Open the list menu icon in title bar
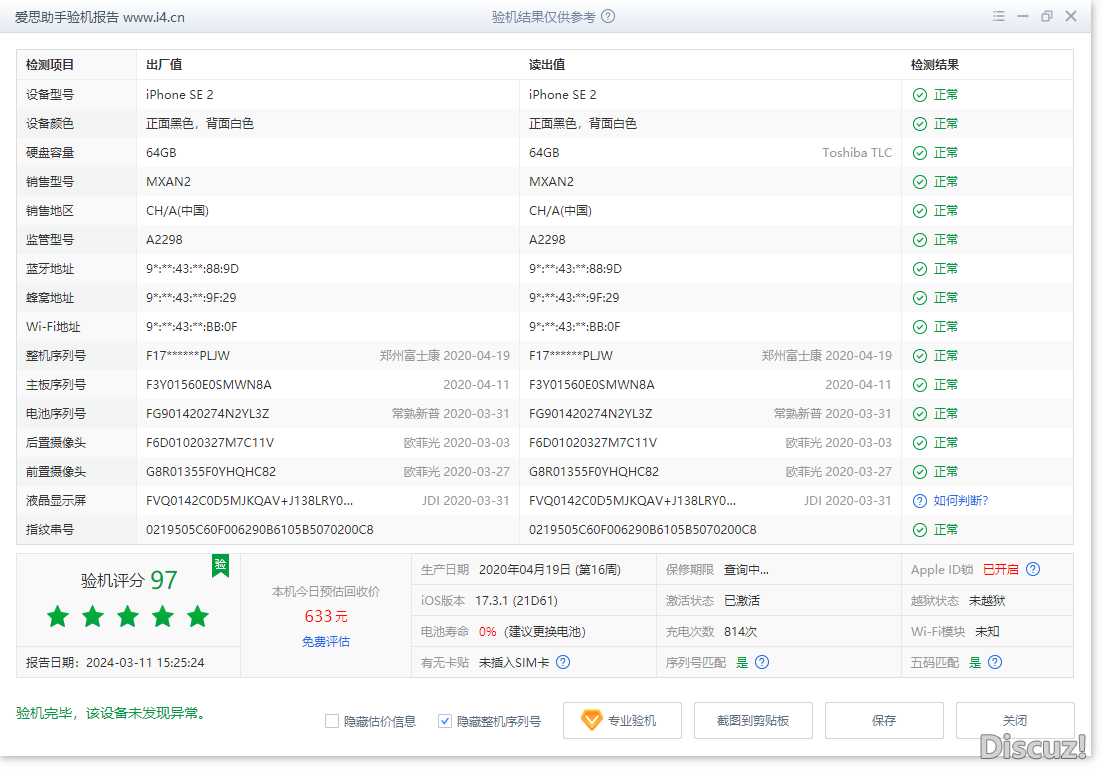 coord(999,16)
